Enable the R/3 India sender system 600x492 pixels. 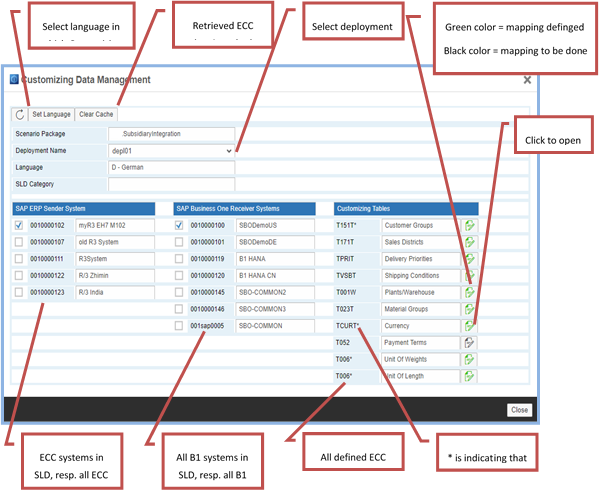pyautogui.click(x=19, y=292)
